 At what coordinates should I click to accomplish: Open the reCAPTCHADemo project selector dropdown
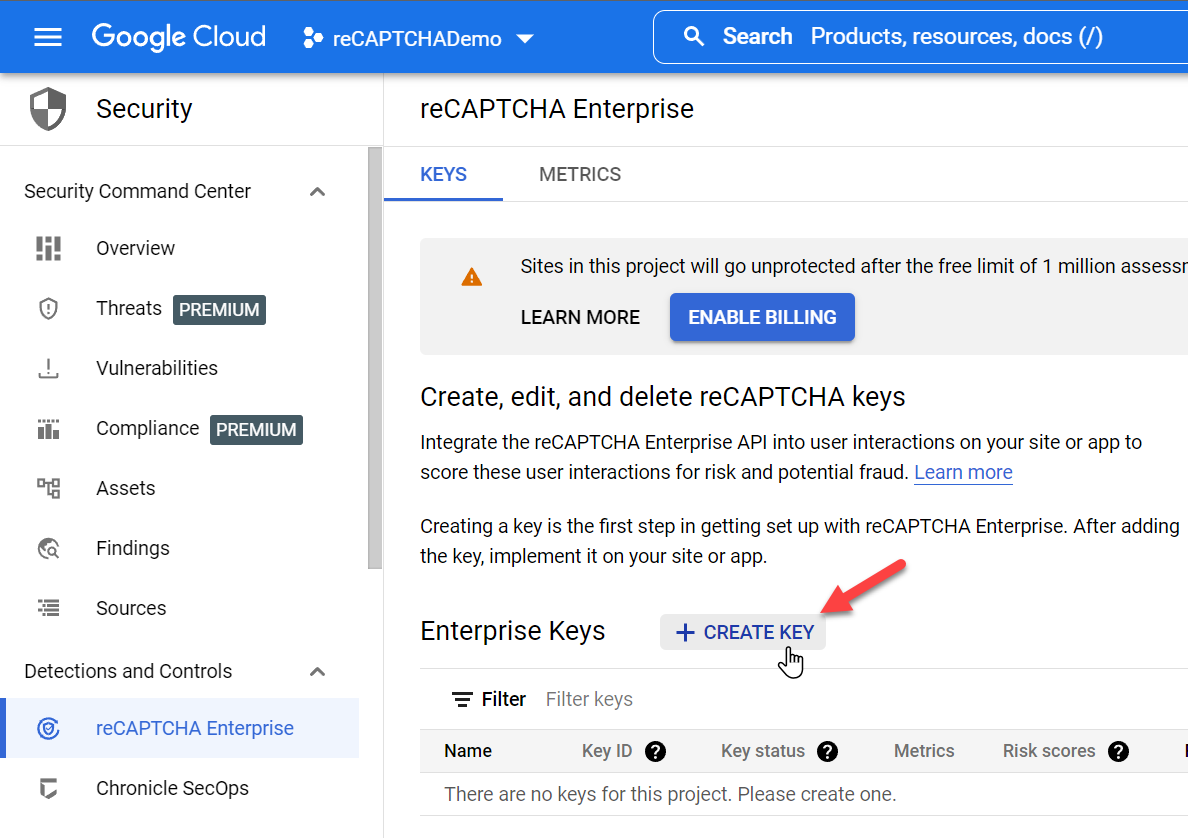[418, 38]
